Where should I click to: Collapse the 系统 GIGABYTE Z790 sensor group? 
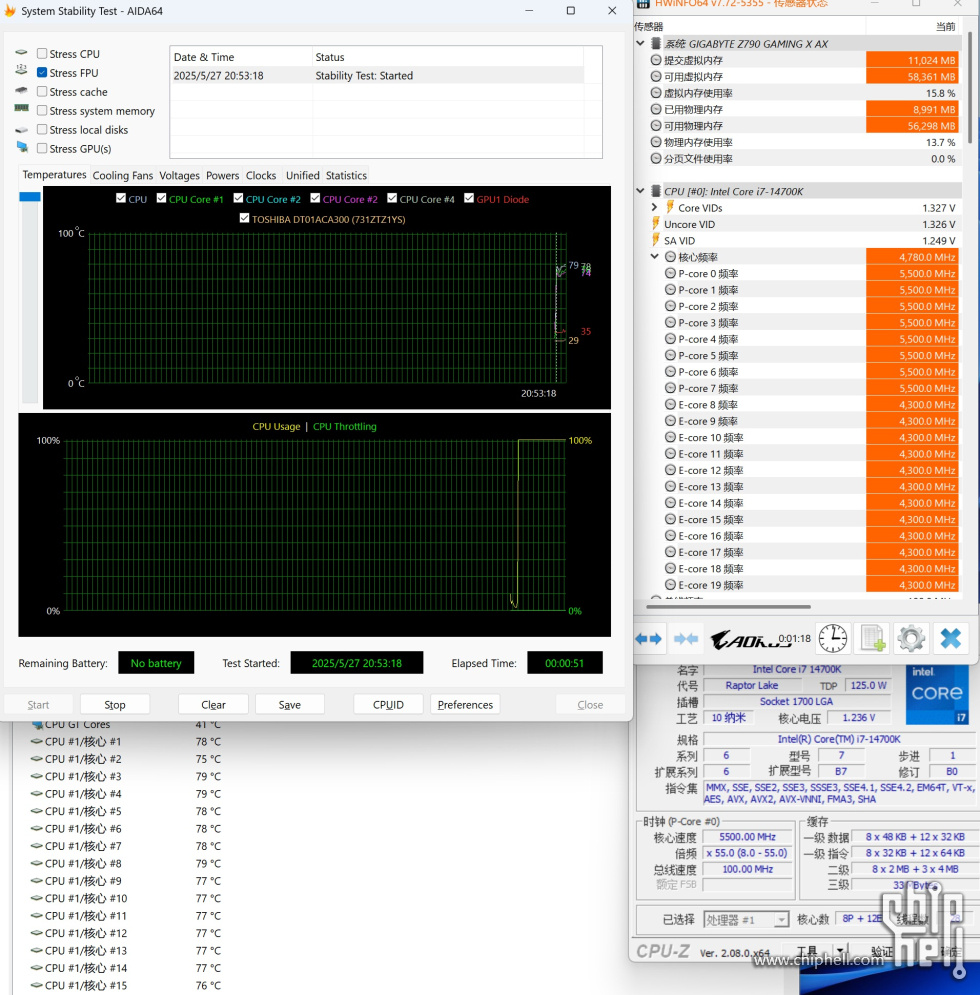pos(640,44)
